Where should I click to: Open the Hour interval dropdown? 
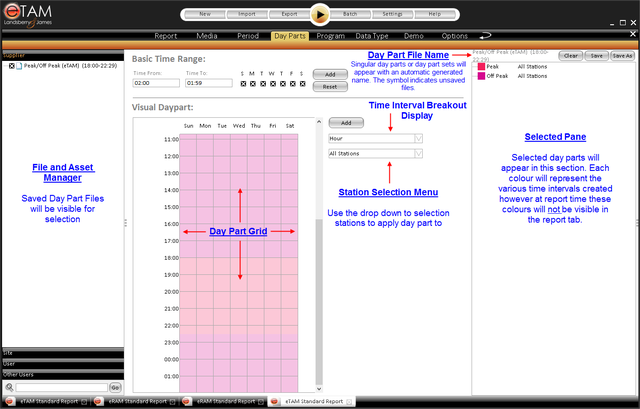tap(418, 139)
